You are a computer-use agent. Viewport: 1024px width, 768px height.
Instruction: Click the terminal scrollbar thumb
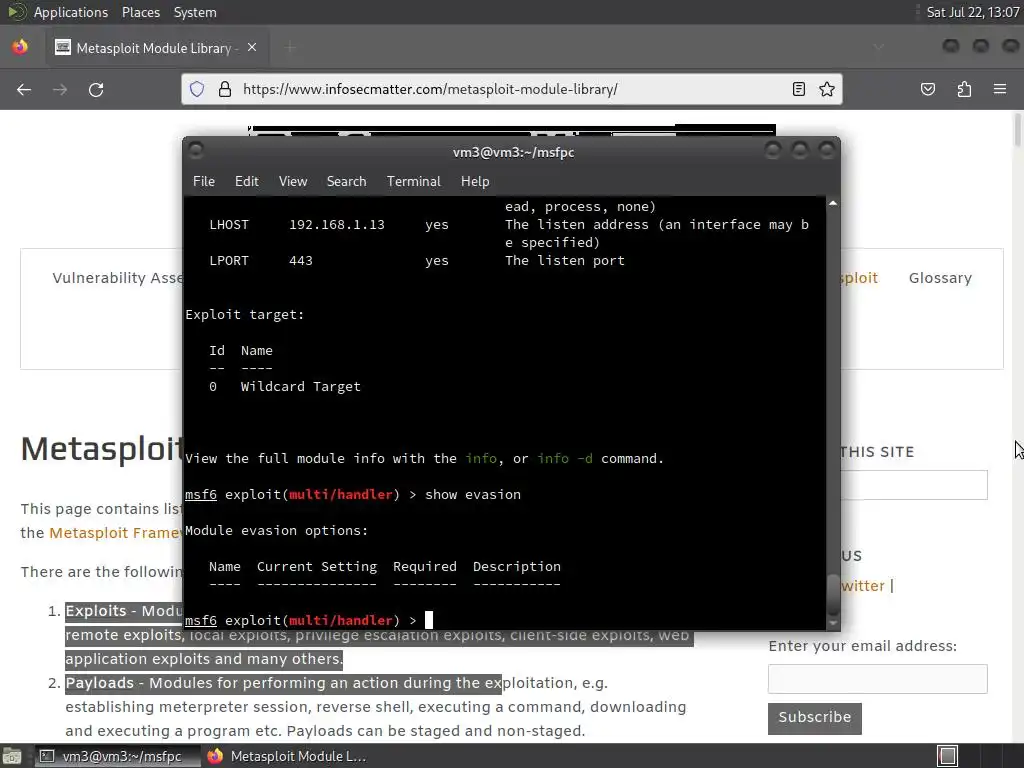coord(833,594)
